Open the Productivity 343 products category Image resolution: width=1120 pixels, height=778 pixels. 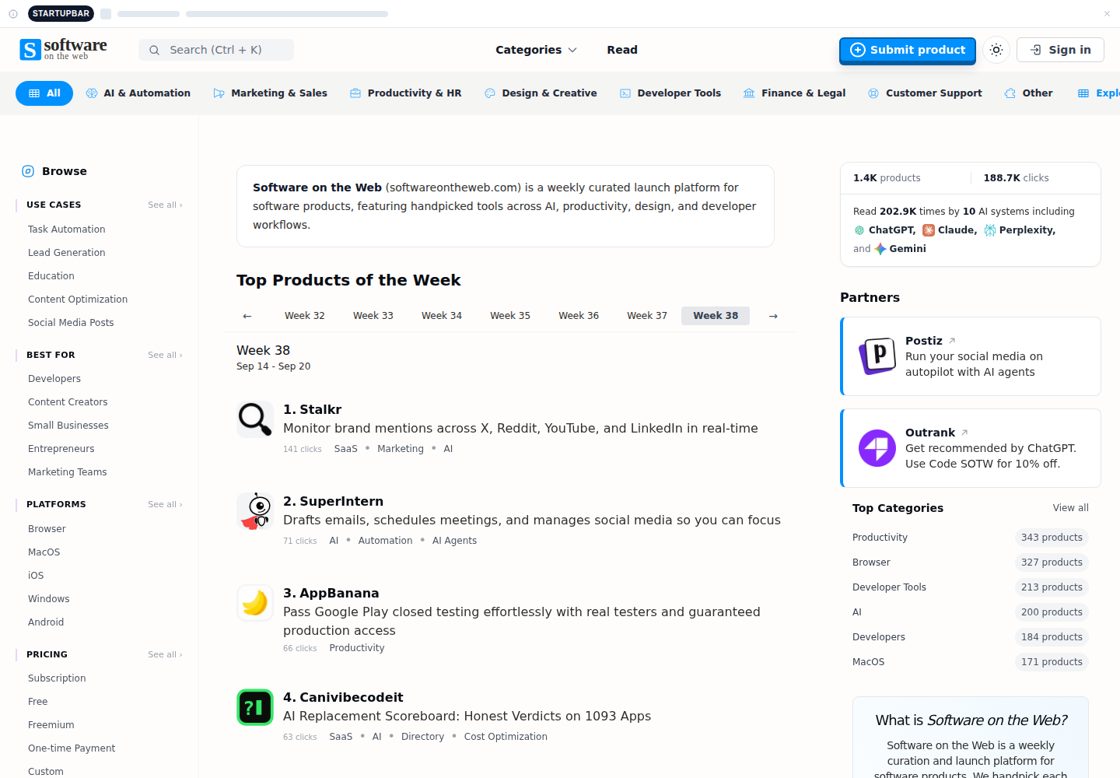(970, 537)
